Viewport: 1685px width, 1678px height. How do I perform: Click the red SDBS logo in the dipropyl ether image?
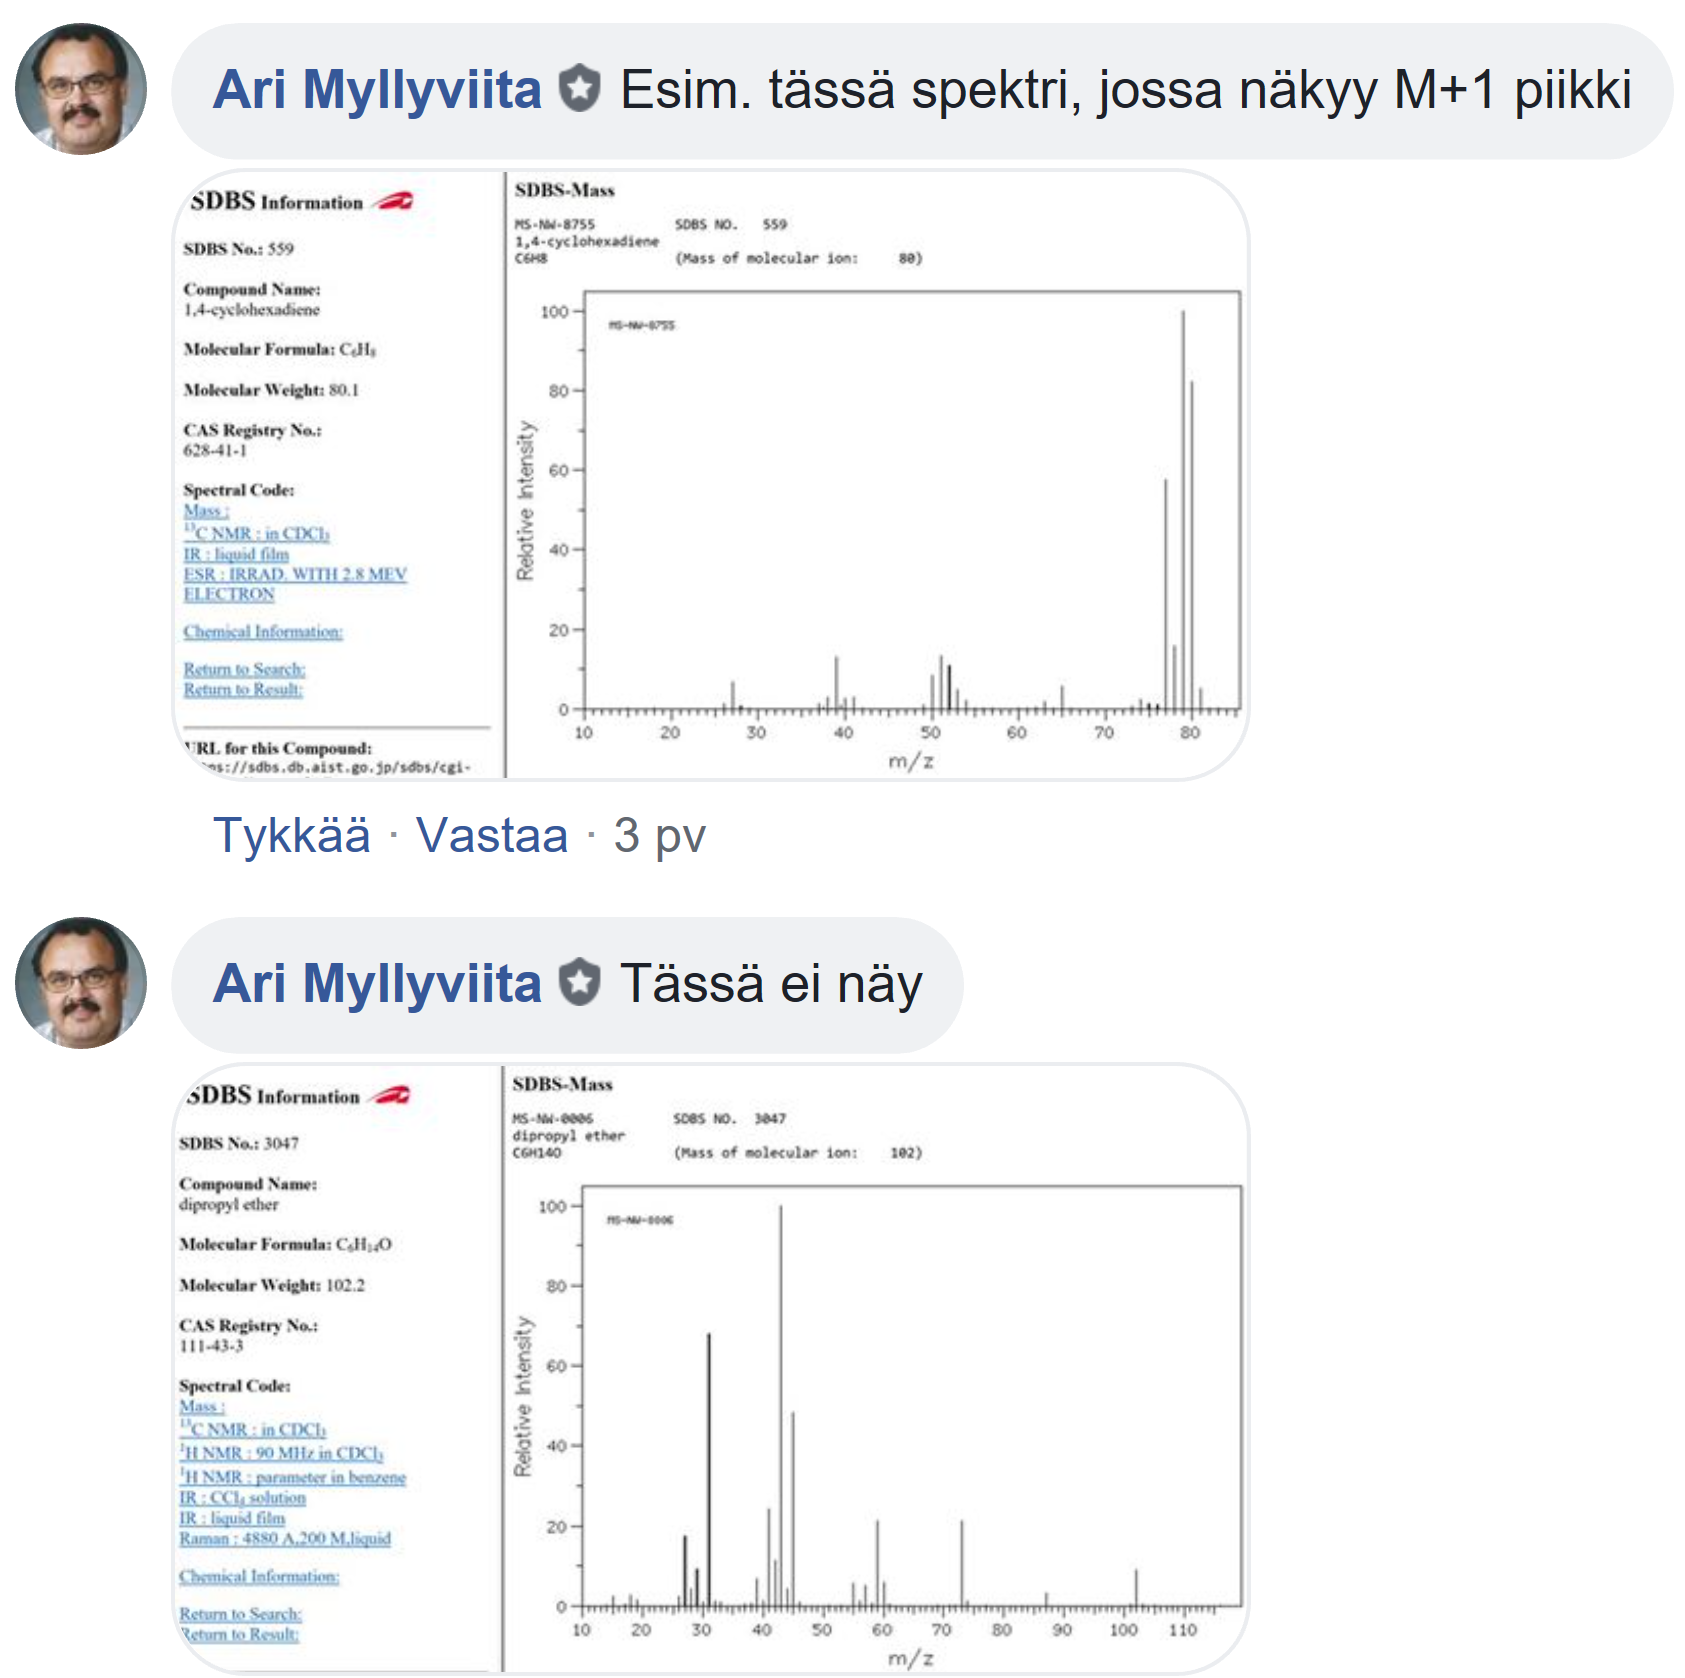point(390,1095)
